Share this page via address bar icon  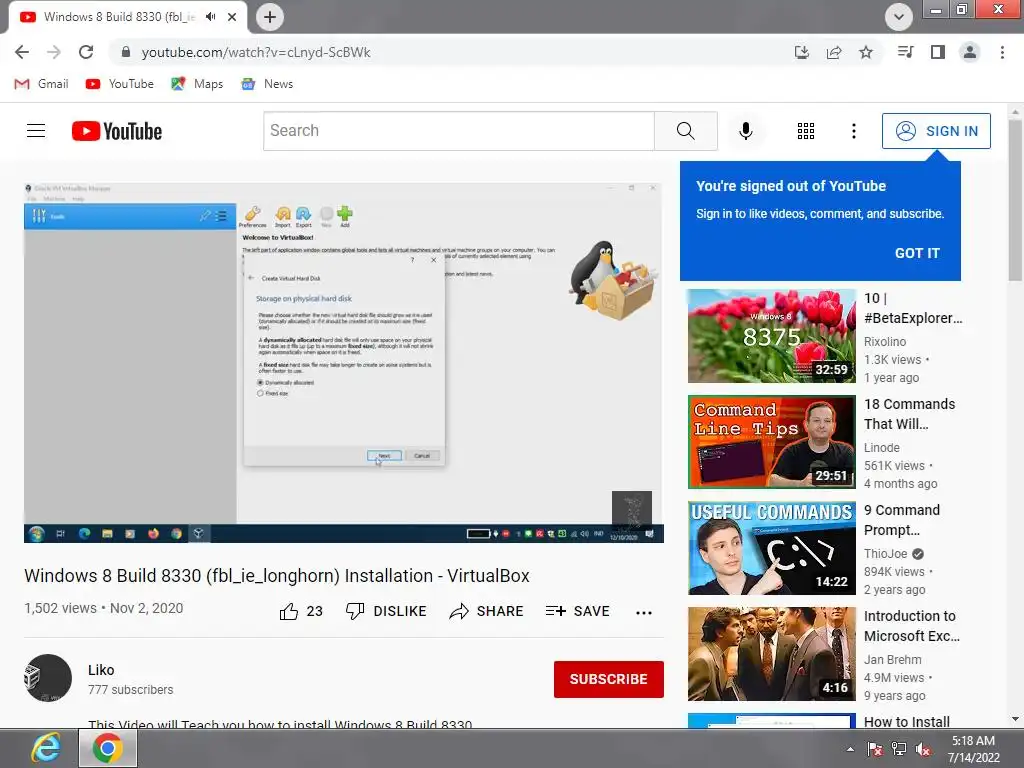click(834, 52)
